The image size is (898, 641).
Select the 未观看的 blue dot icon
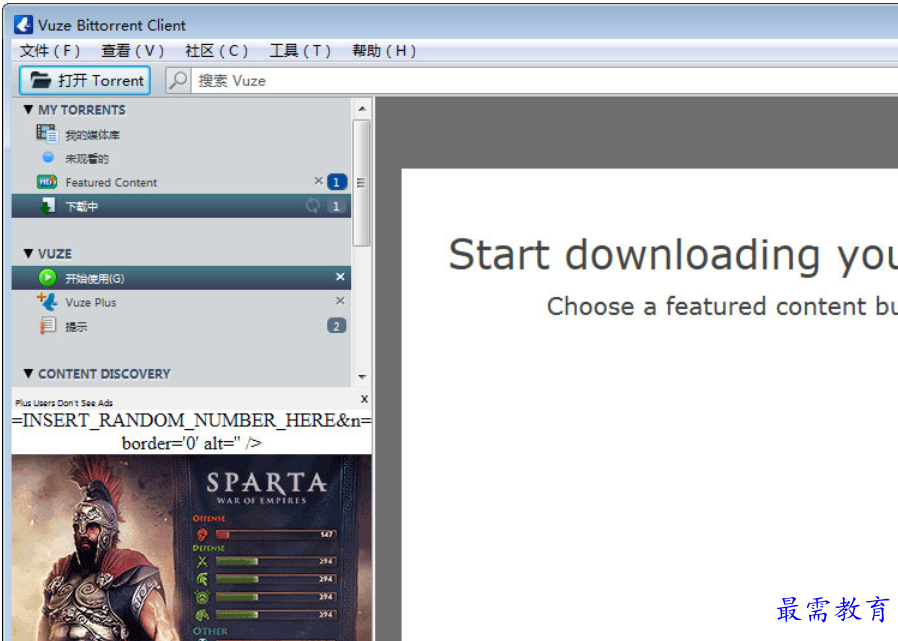[48, 157]
